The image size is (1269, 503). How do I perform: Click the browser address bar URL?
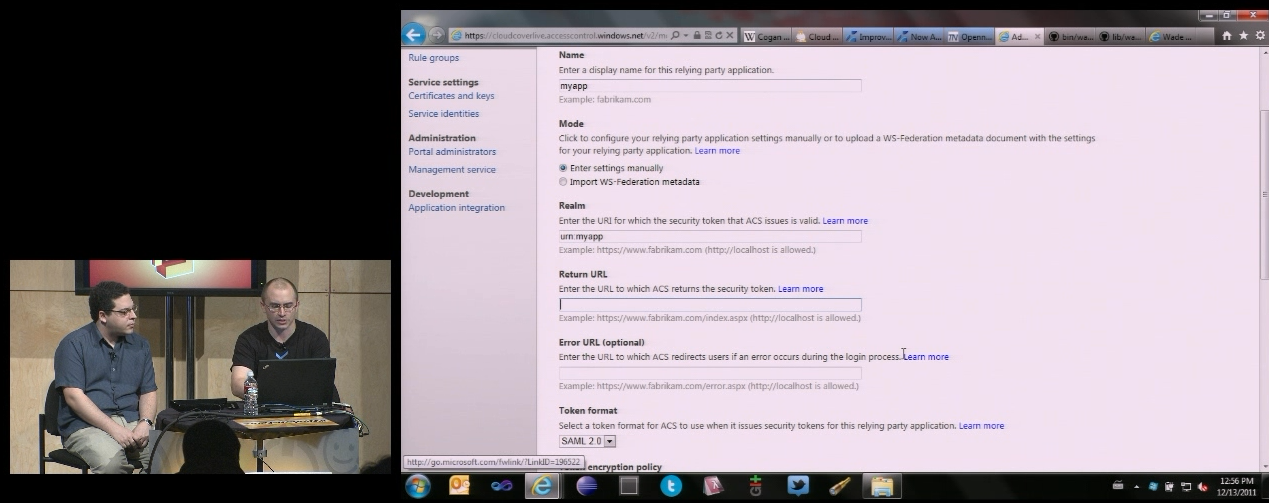(x=565, y=35)
